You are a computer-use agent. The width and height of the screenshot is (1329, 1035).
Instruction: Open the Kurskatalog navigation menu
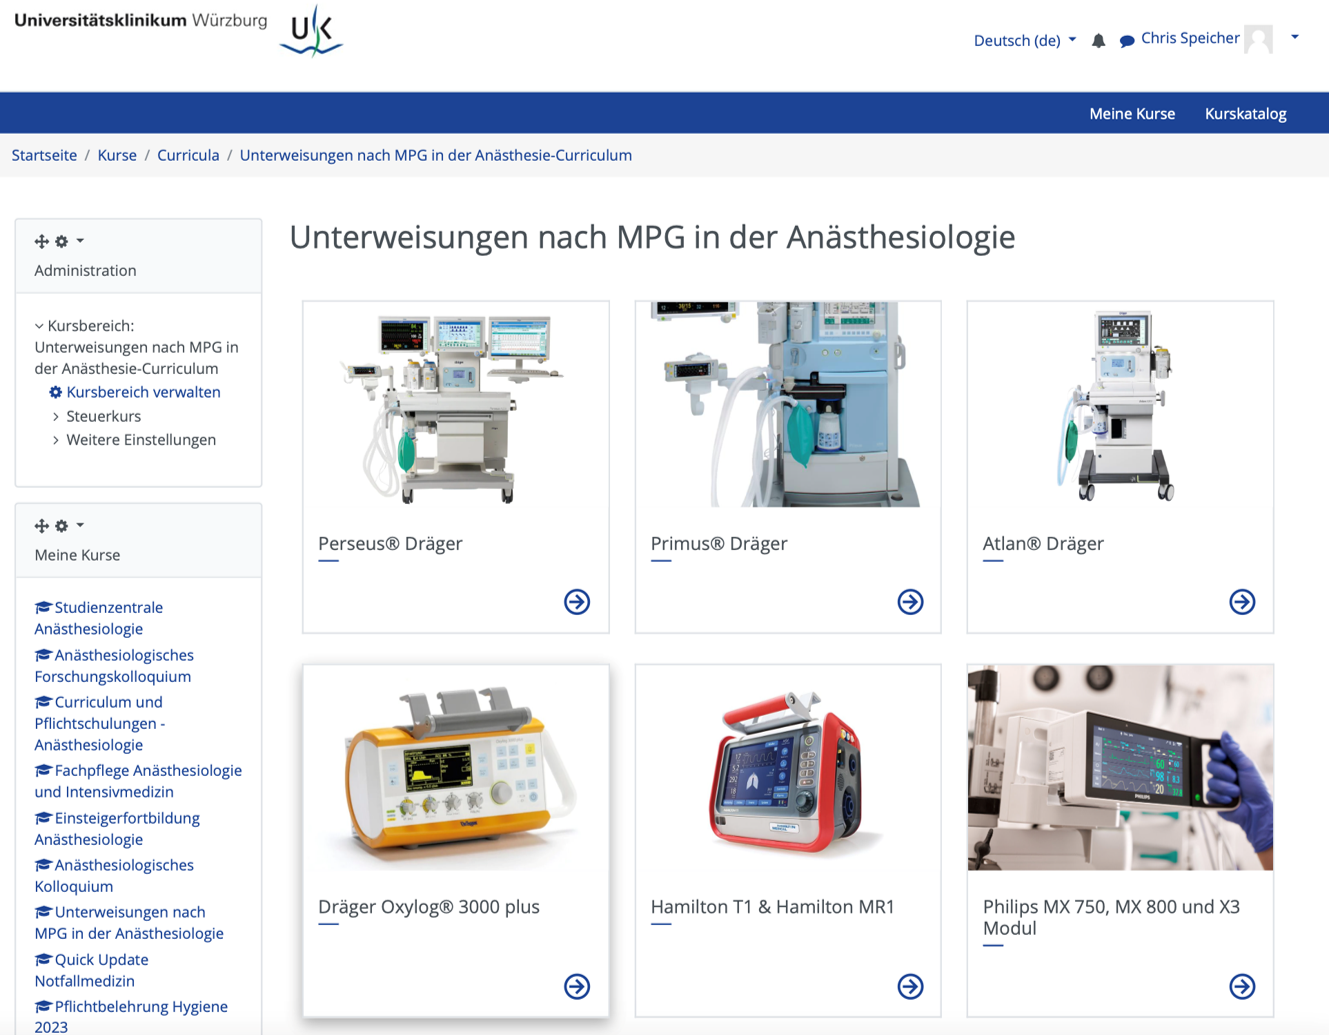click(x=1245, y=113)
